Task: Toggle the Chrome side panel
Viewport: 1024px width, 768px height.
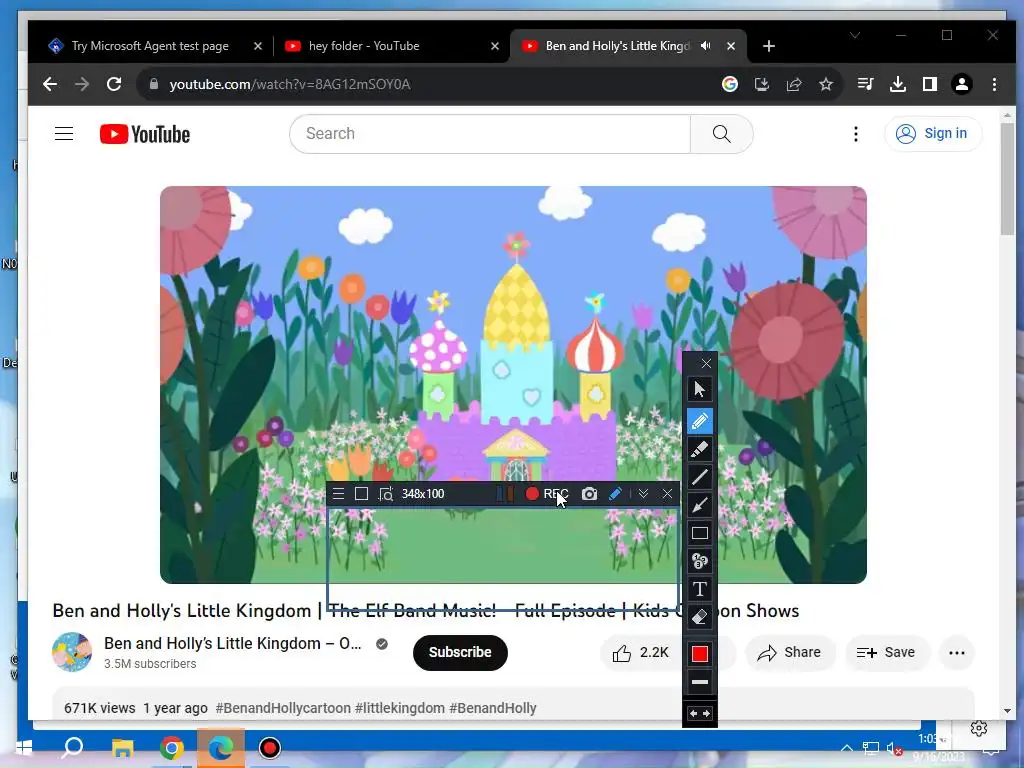Action: point(930,84)
